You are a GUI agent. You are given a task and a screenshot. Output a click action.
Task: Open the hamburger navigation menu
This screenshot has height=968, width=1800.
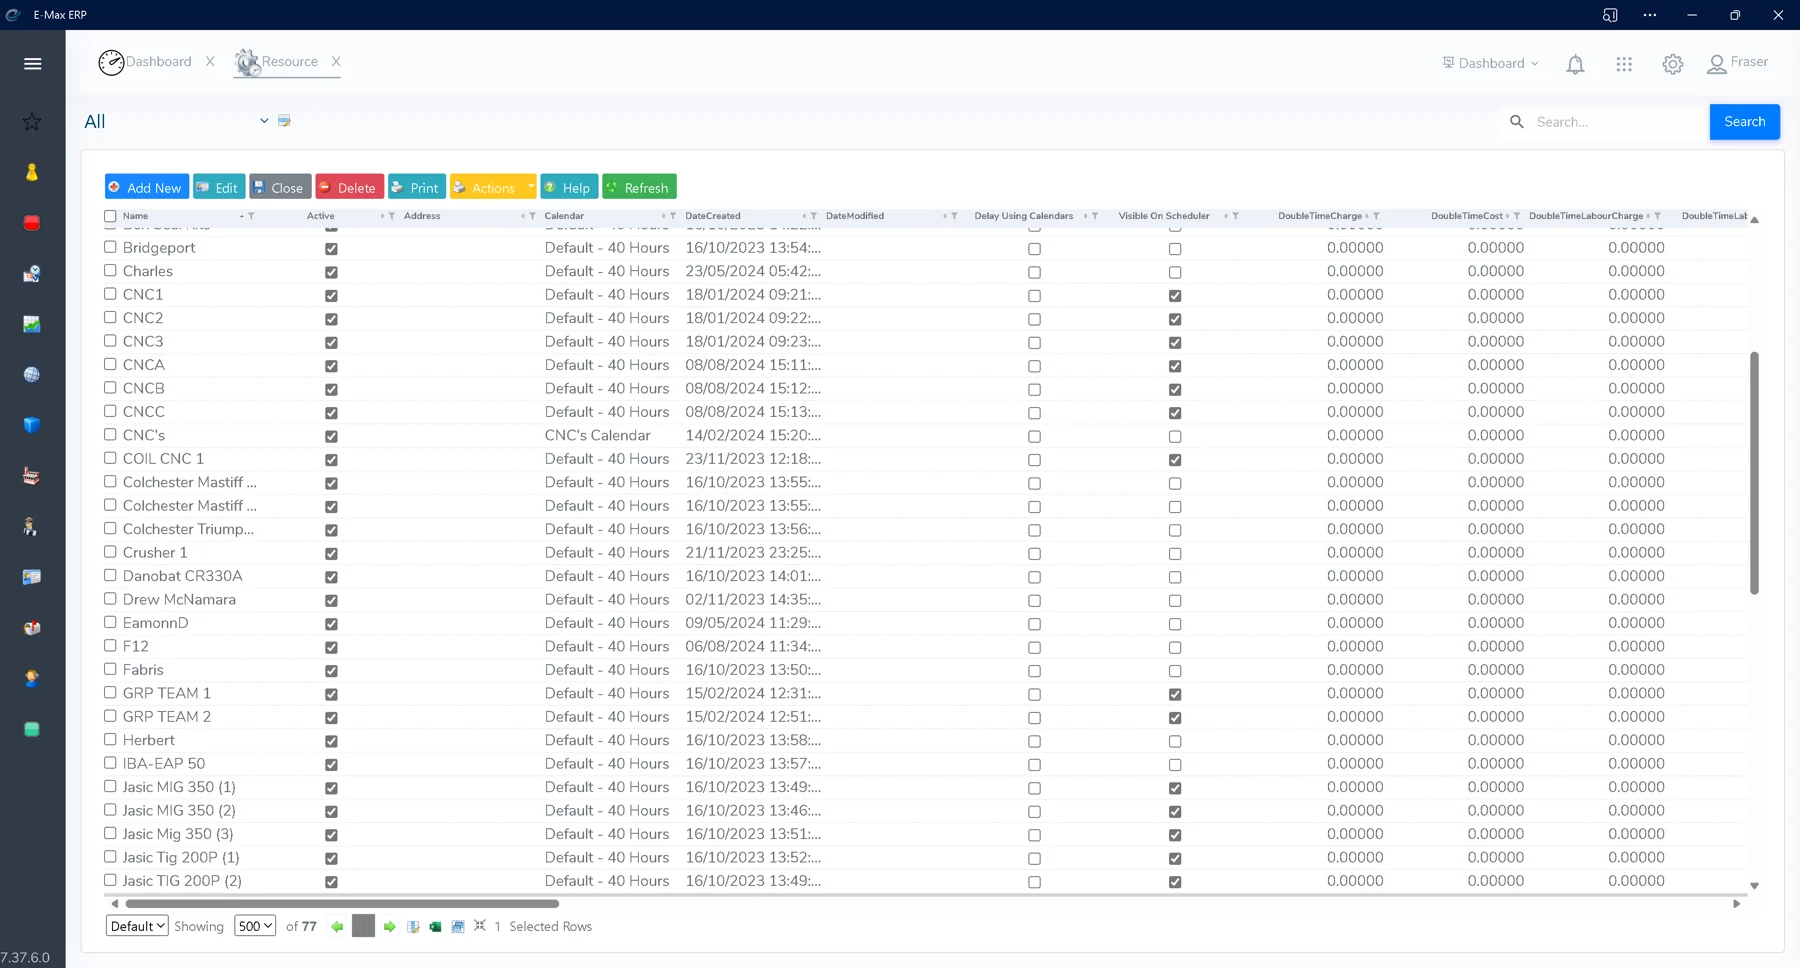[32, 64]
